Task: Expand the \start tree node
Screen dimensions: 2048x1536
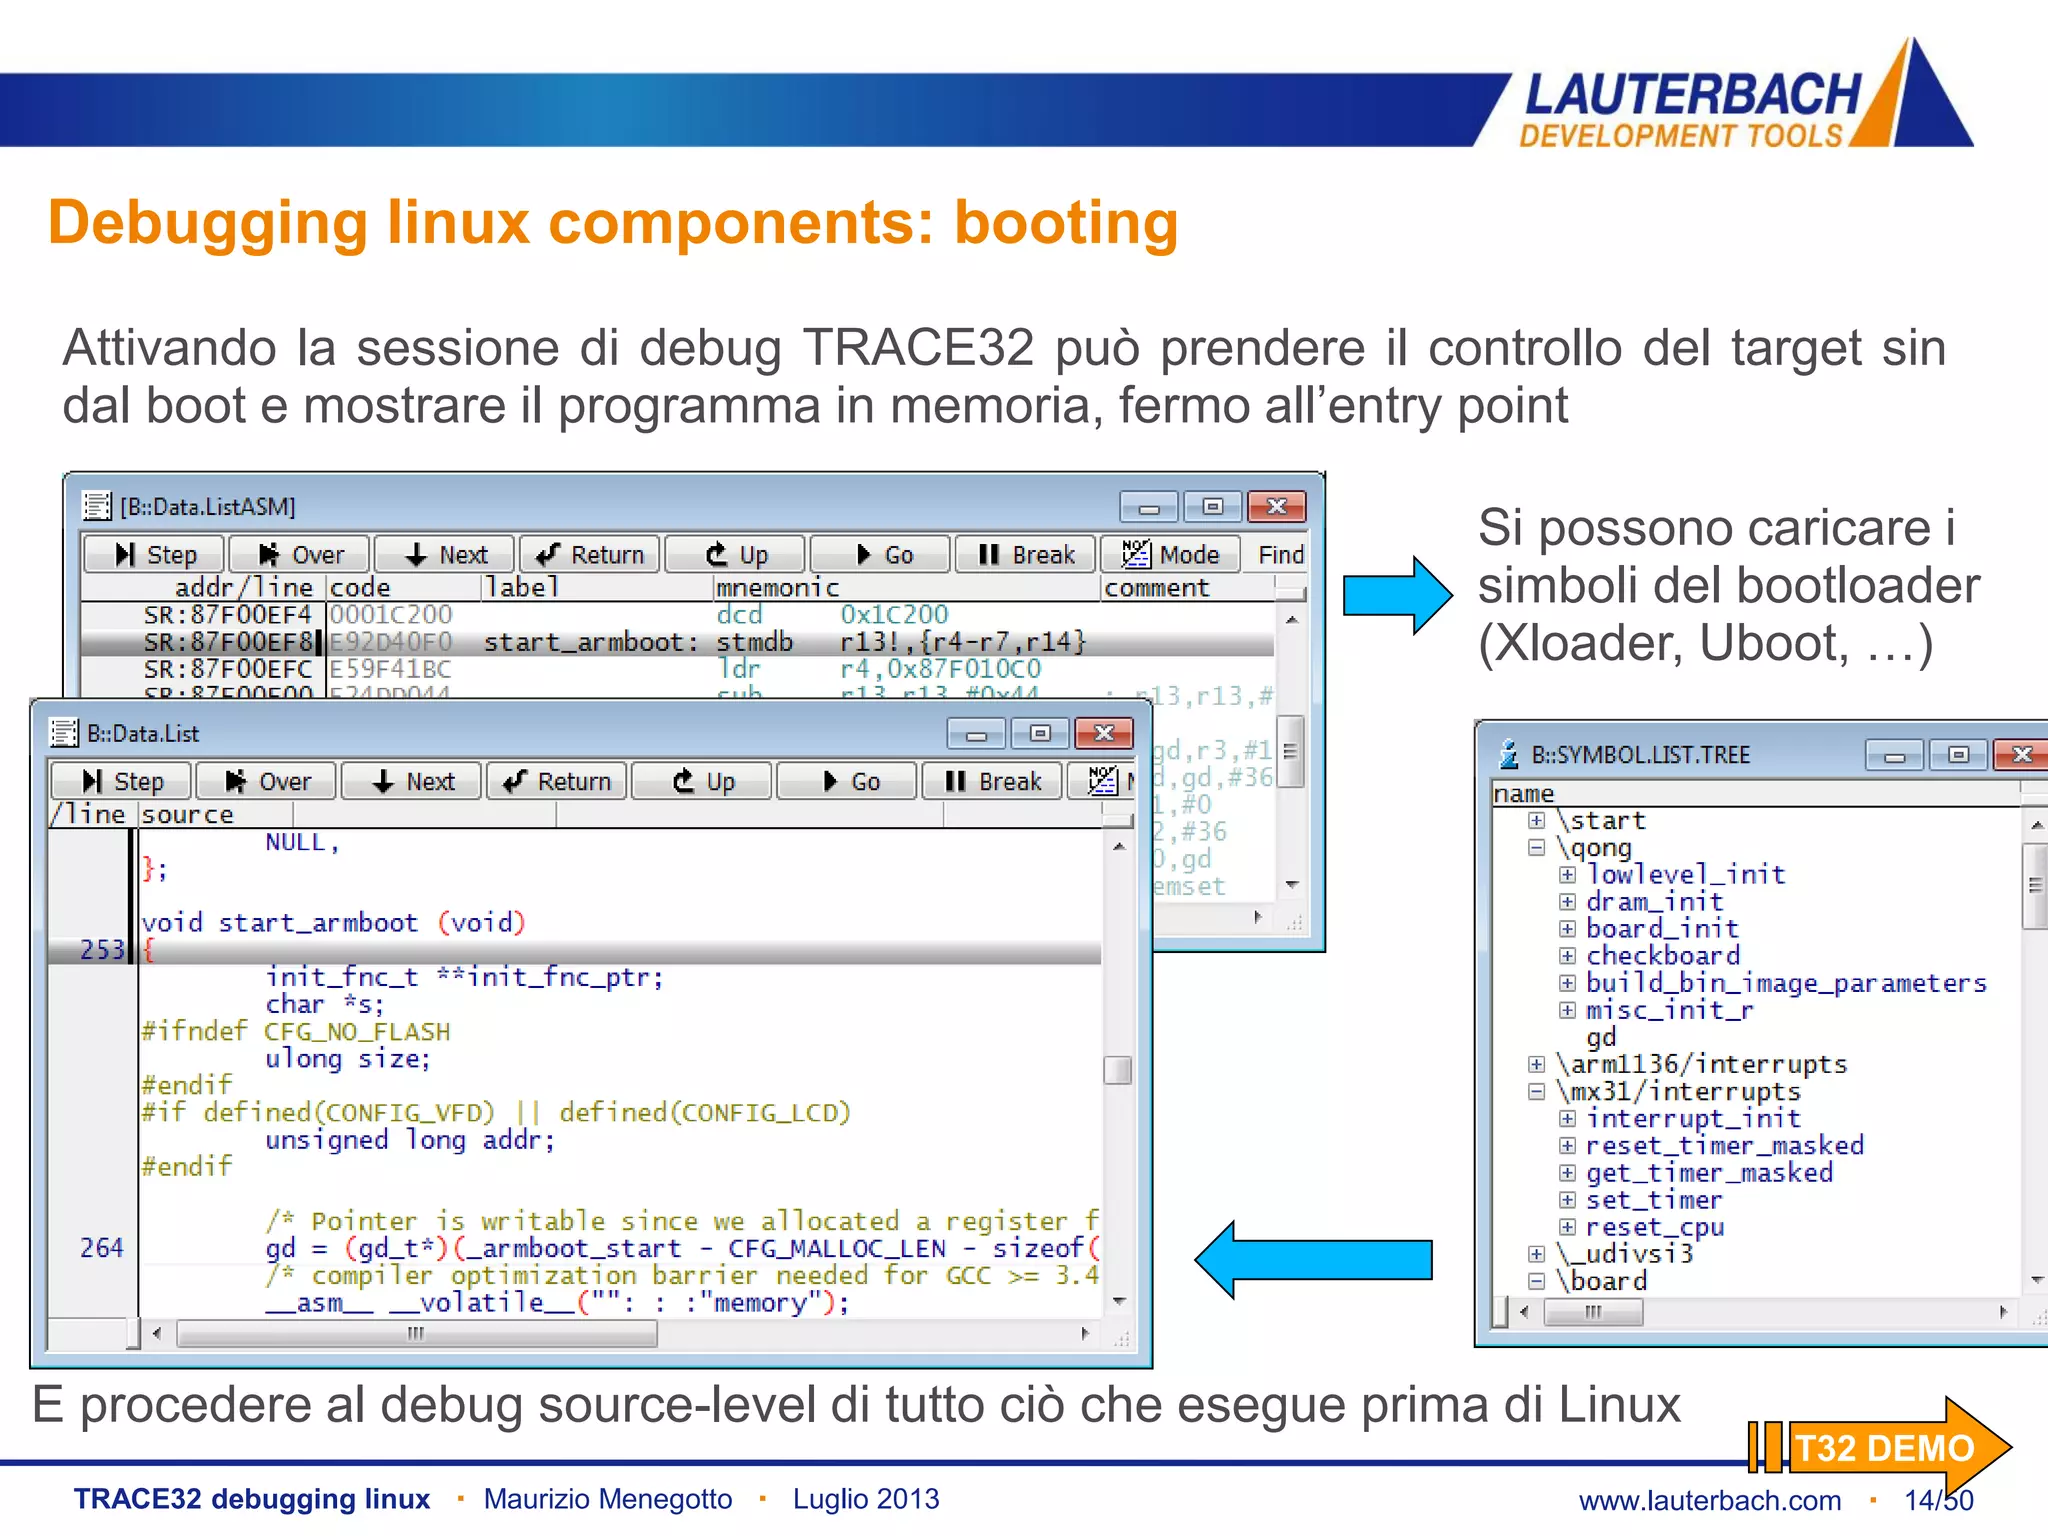Action: tap(1537, 821)
